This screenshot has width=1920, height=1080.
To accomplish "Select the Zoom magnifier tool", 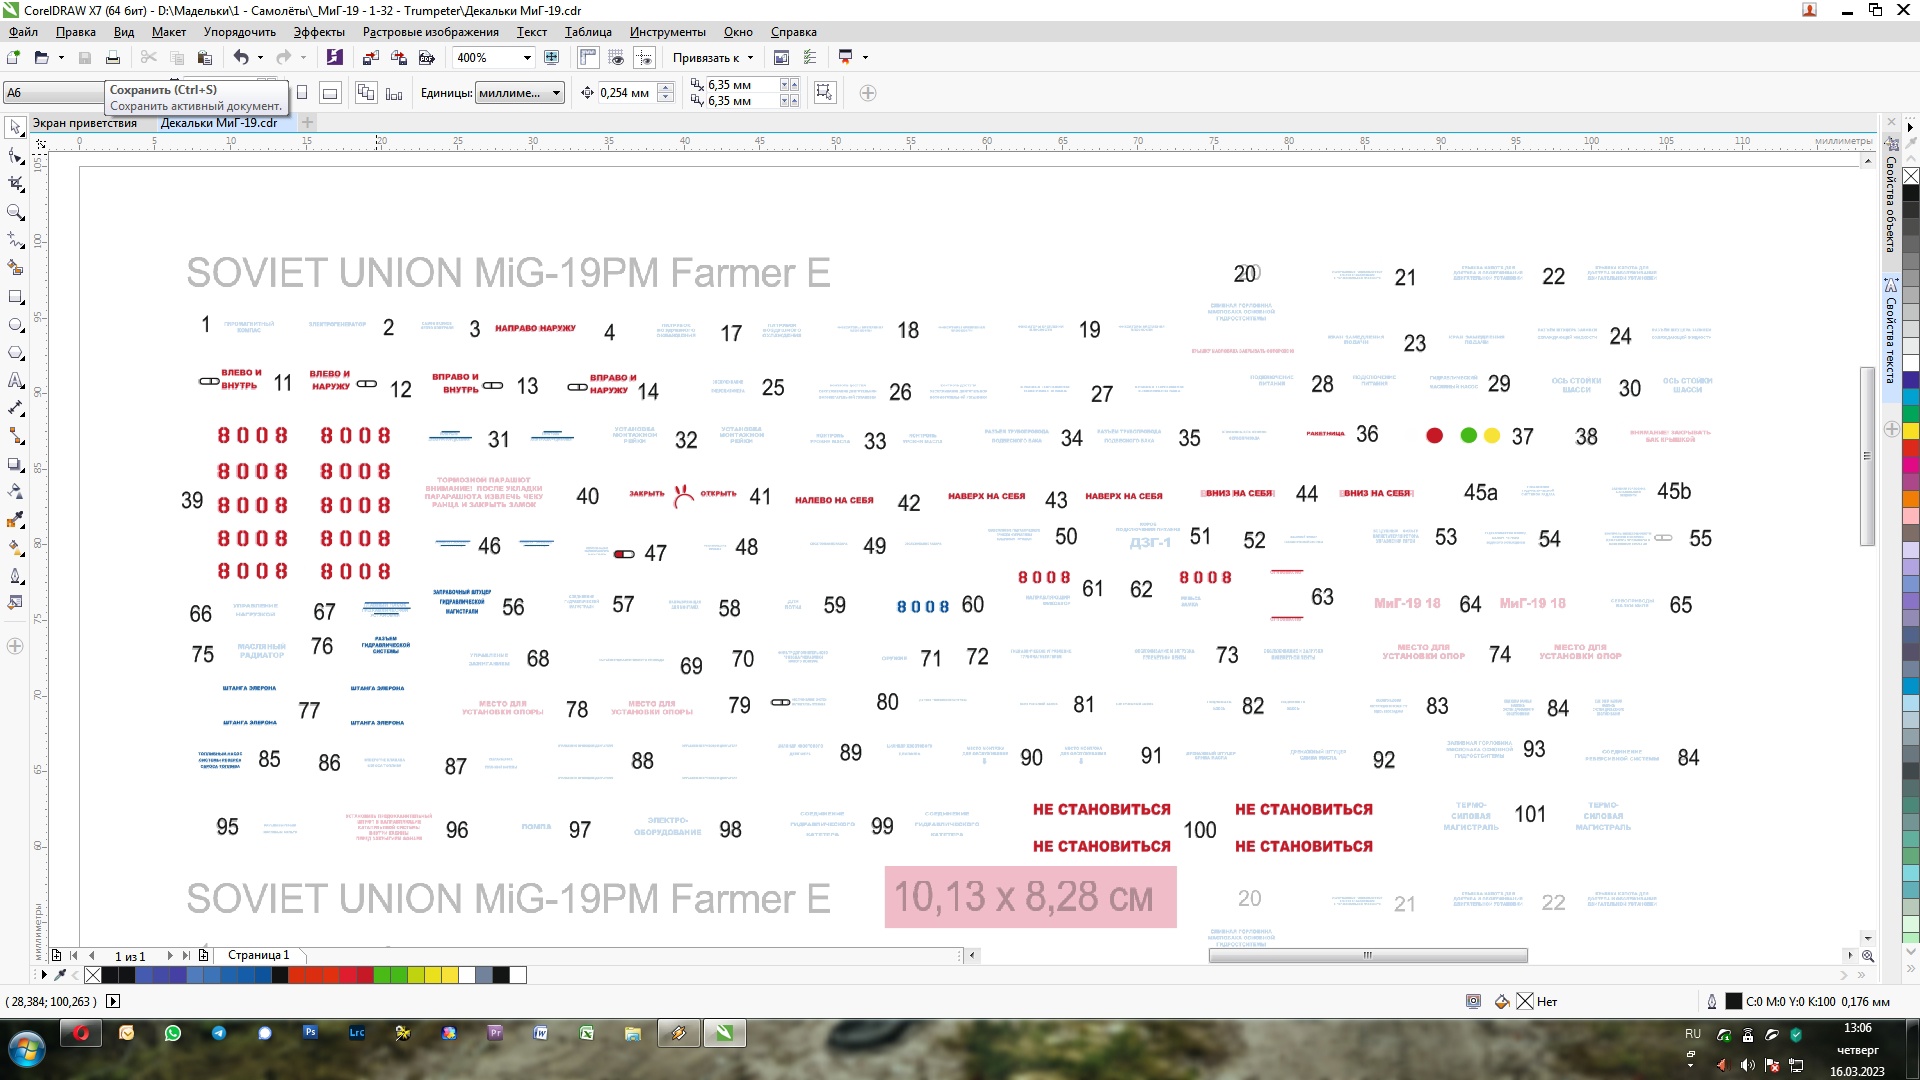I will click(16, 212).
